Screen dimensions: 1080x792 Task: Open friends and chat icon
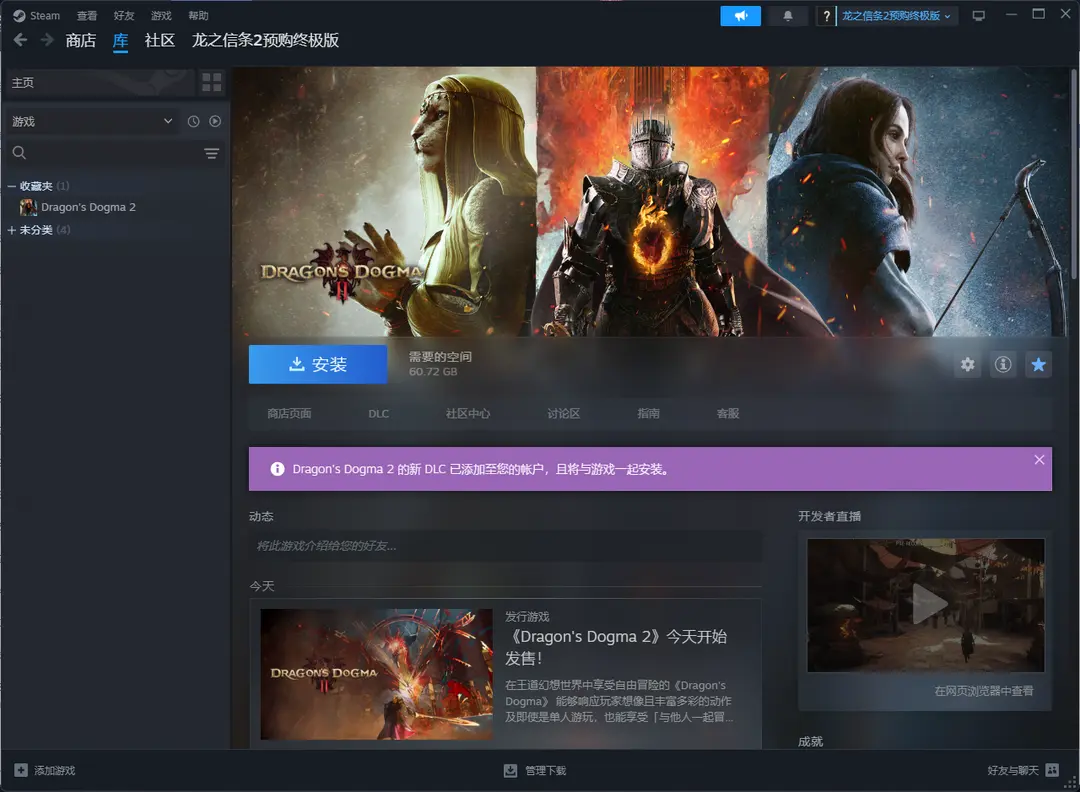point(1052,770)
